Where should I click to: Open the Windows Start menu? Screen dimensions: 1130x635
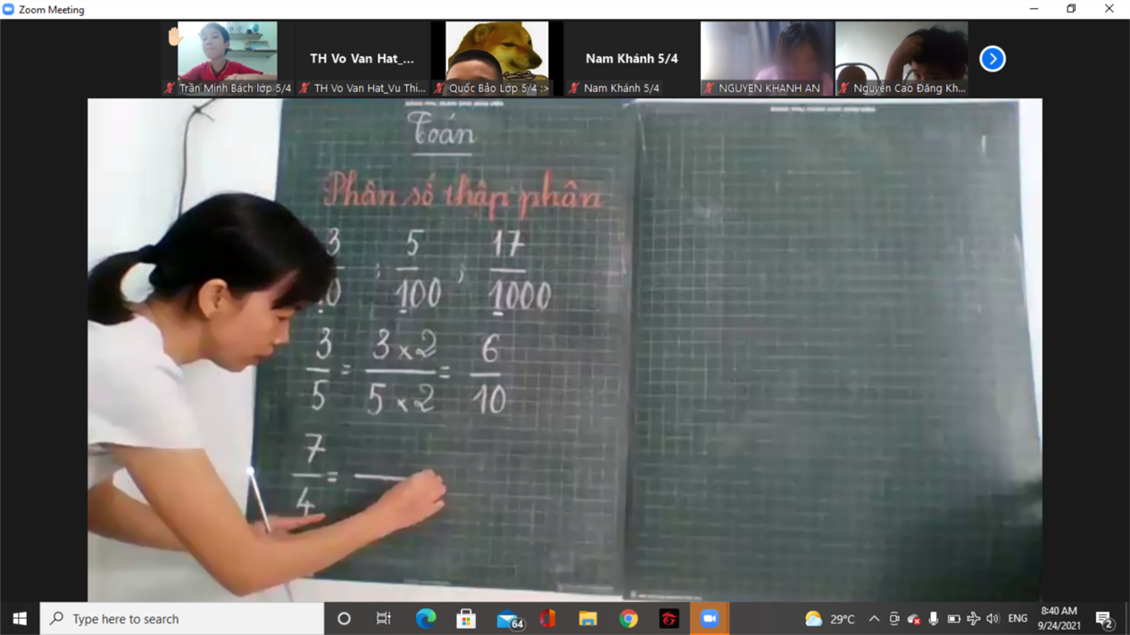19,619
